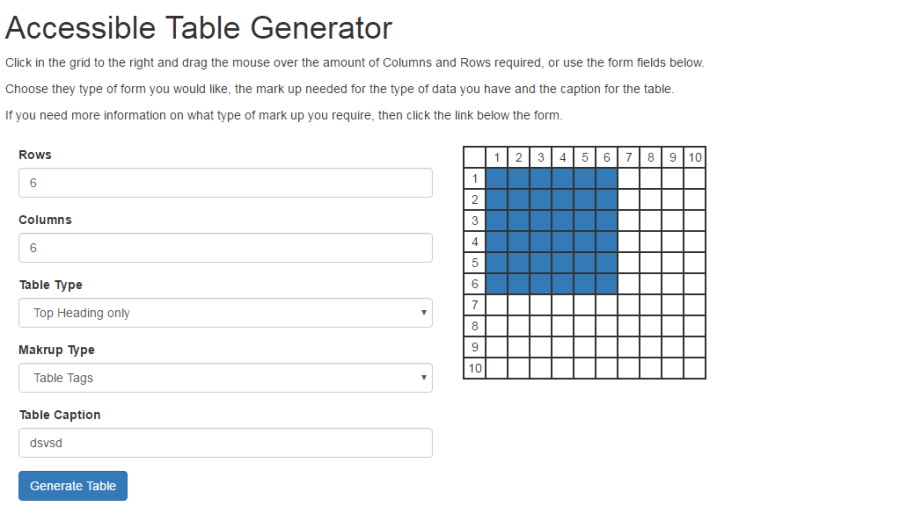Select grid cell at row 8, column 3
Image resolution: width=900 pixels, height=528 pixels.
[x=540, y=326]
